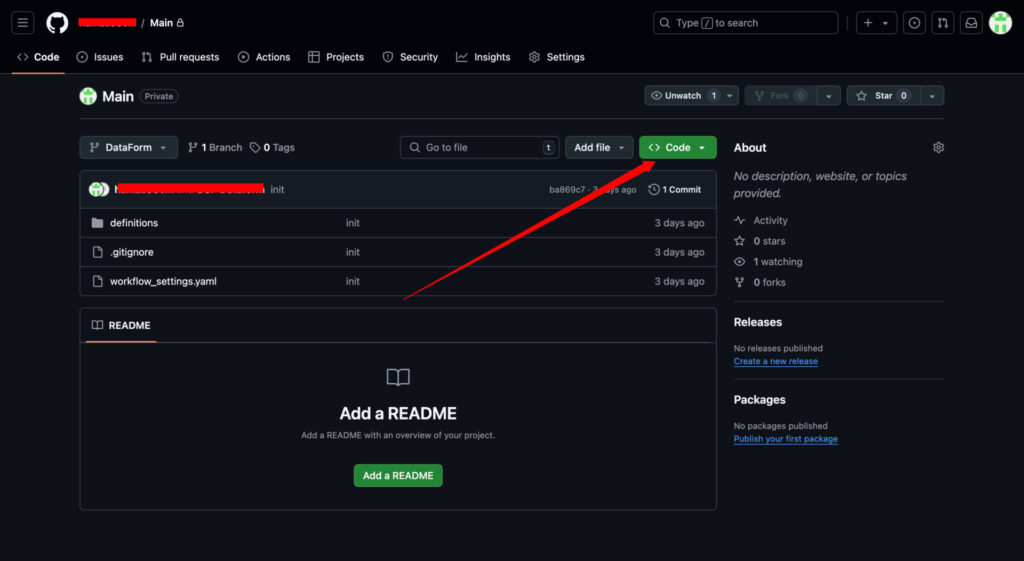This screenshot has height=561, width=1024.
Task: Click the user avatar in top right
Action: pos(1000,23)
